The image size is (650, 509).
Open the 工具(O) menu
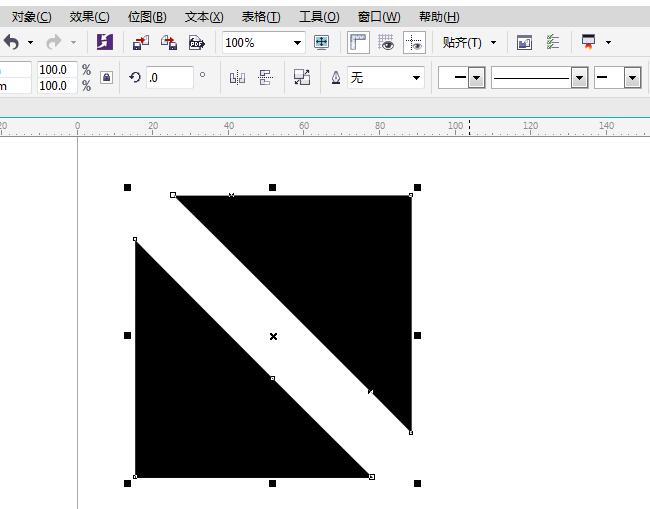pos(319,17)
